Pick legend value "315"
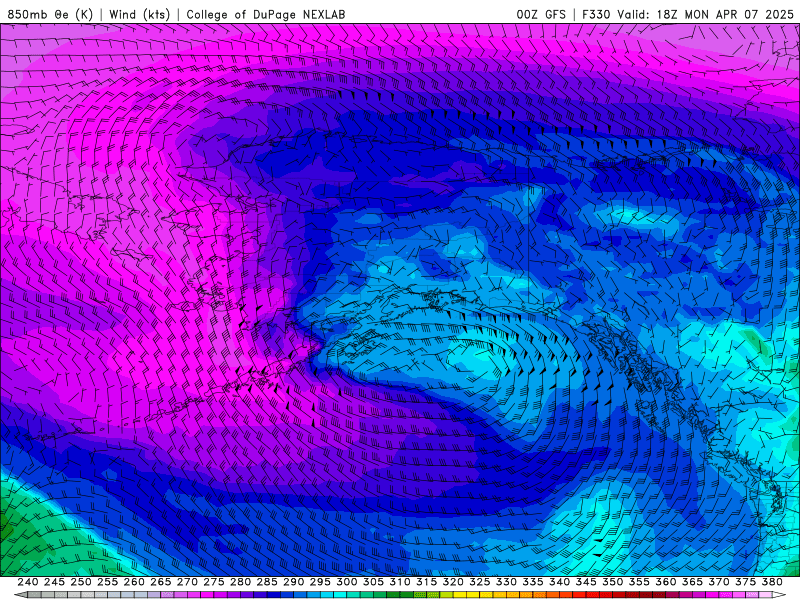This screenshot has width=800, height=600. [x=427, y=582]
